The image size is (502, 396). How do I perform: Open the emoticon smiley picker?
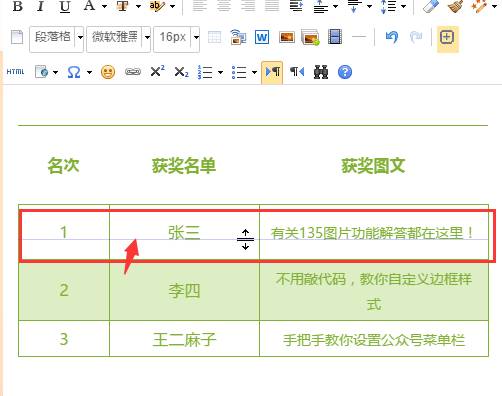tap(108, 72)
